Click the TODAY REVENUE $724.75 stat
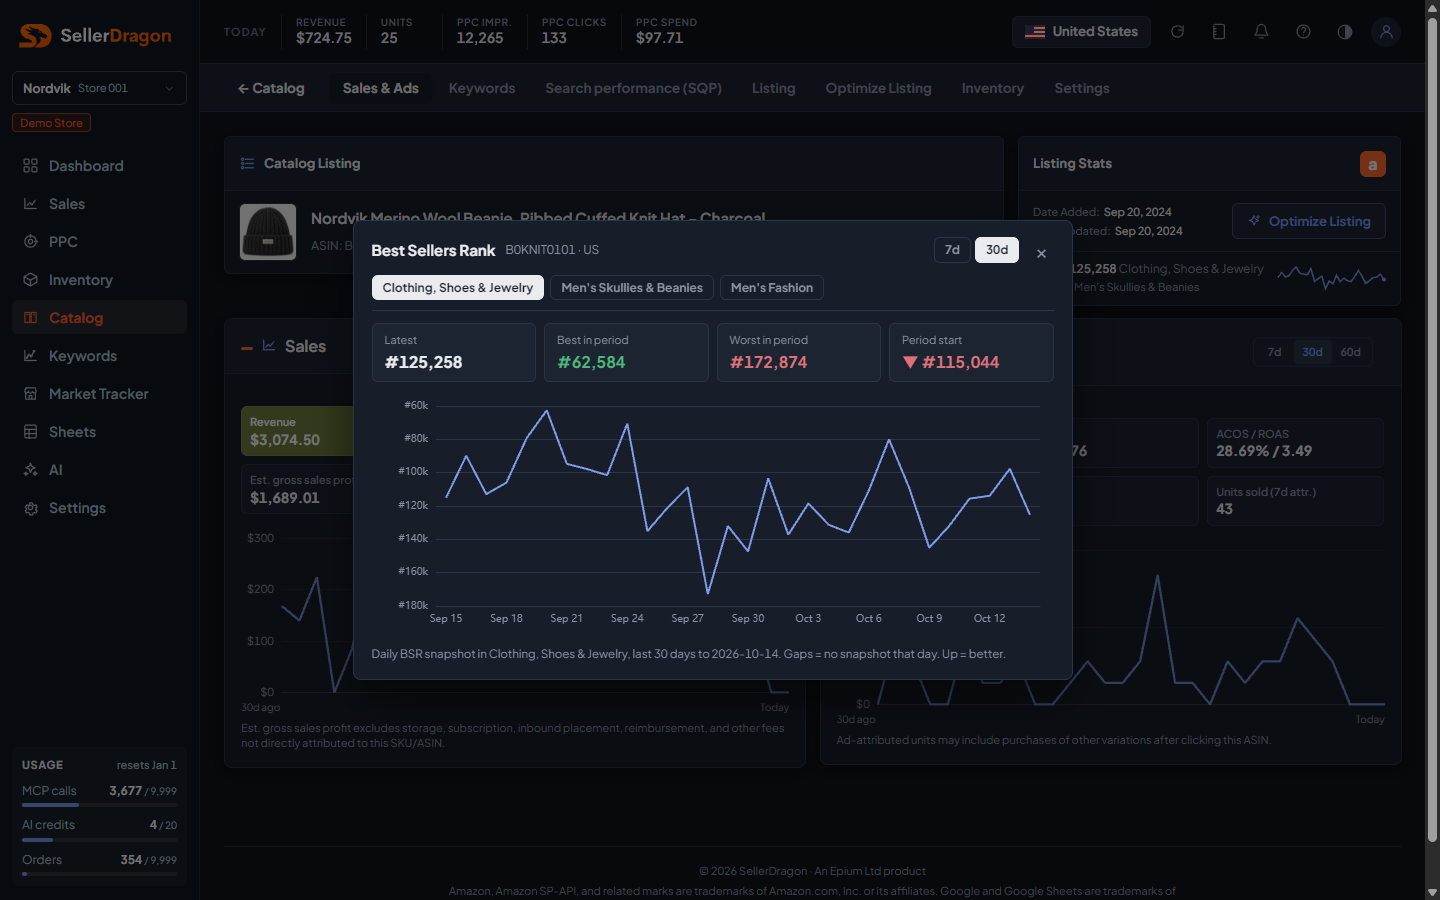Viewport: 1440px width, 900px height. coord(324,31)
